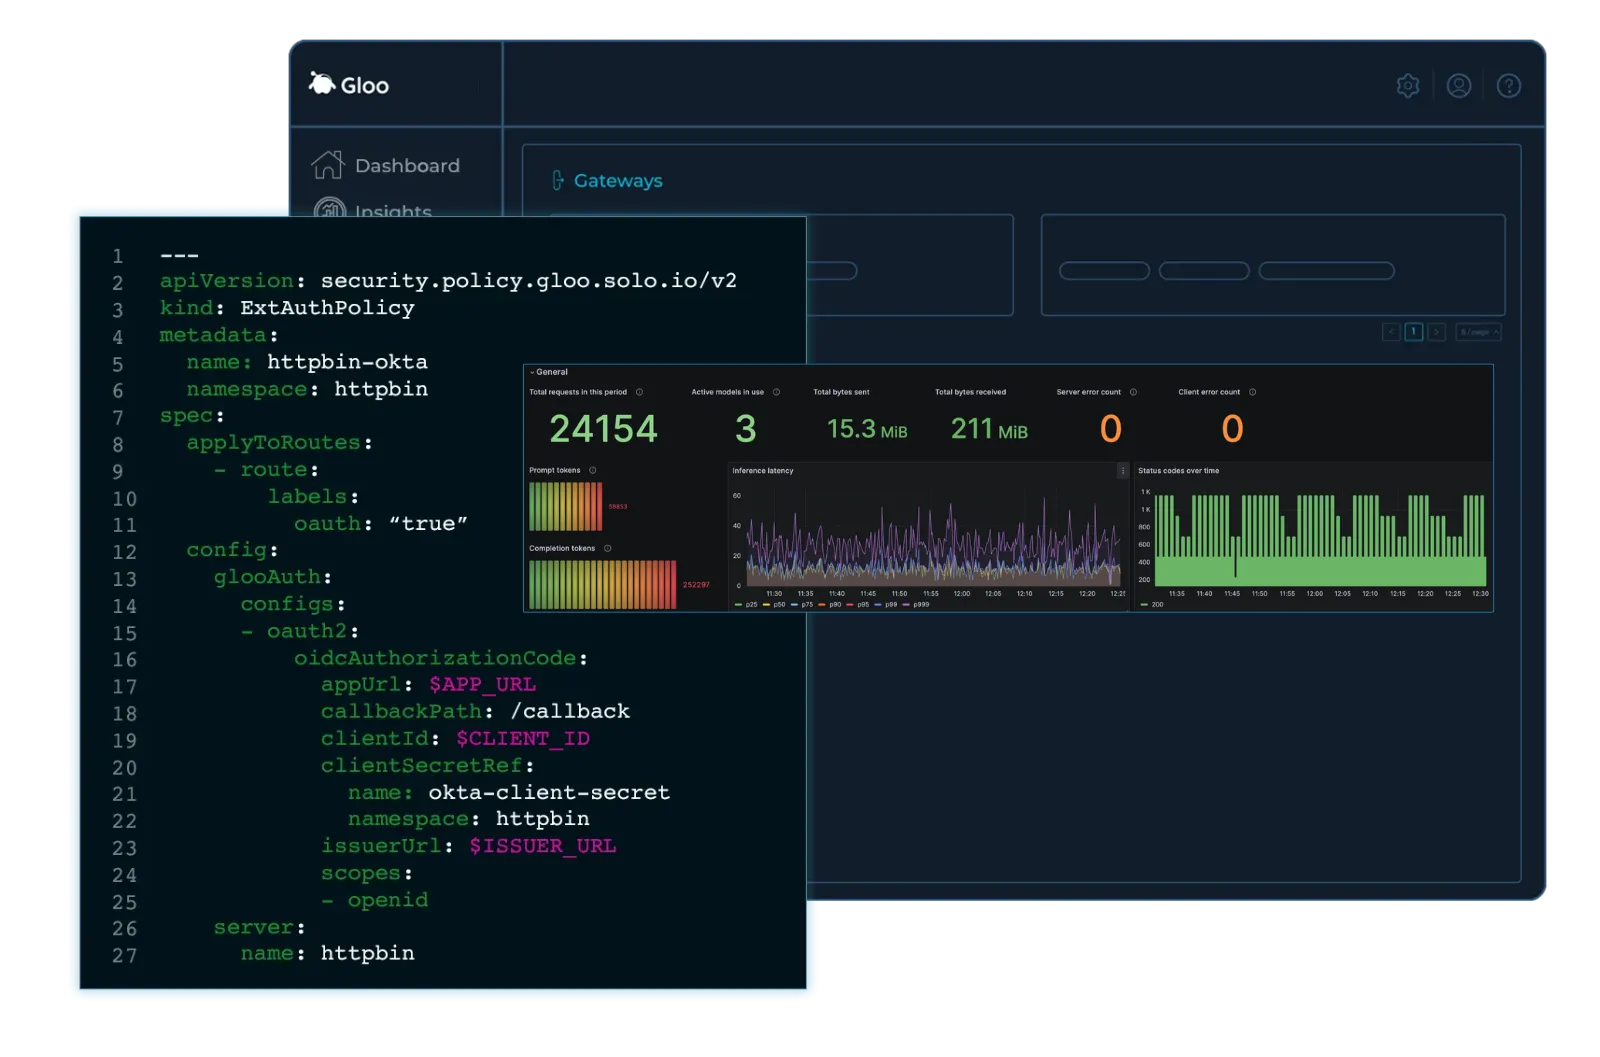
Task: Click the Client error count value 0
Action: pyautogui.click(x=1232, y=429)
